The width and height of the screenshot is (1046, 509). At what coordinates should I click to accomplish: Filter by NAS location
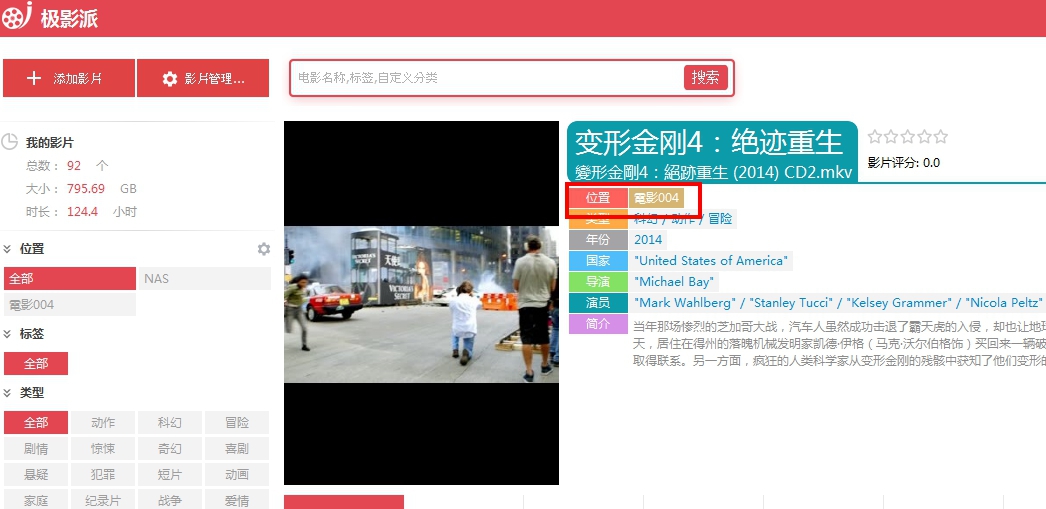pyautogui.click(x=204, y=278)
